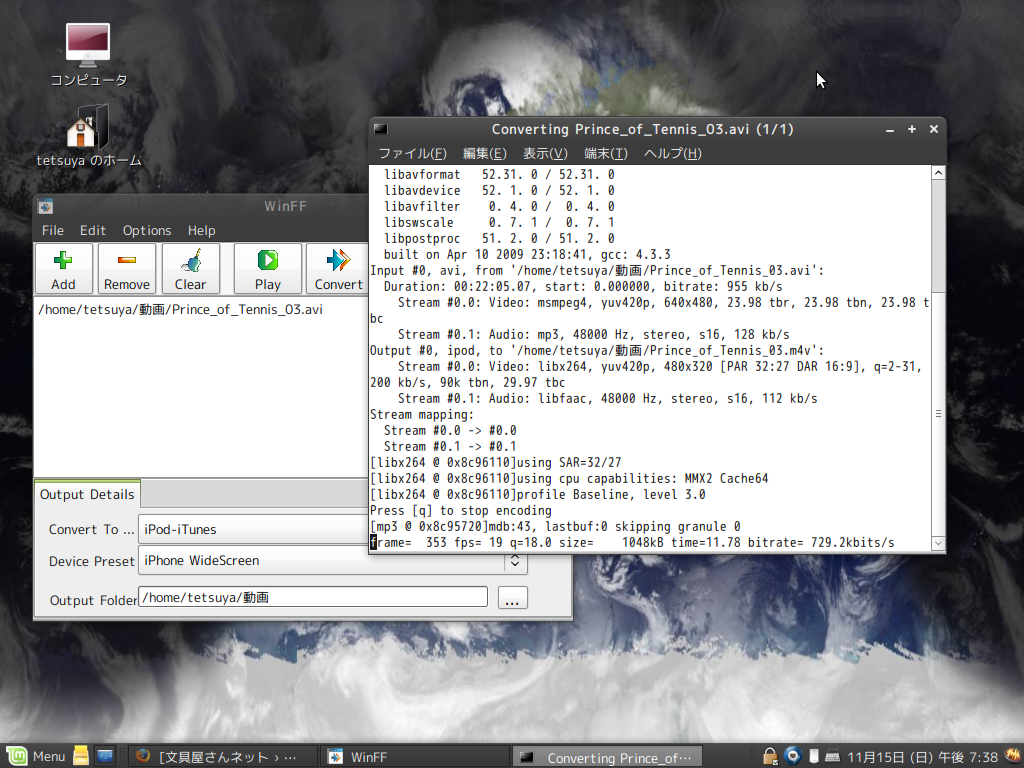Click the Remove button in WinFF toolbar
This screenshot has height=768, width=1024.
[x=127, y=269]
